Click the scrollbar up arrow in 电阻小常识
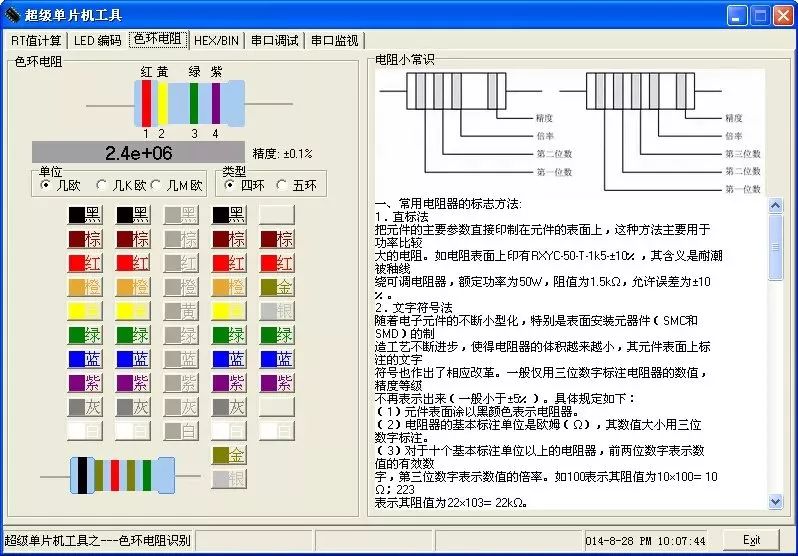798x556 pixels. [775, 206]
